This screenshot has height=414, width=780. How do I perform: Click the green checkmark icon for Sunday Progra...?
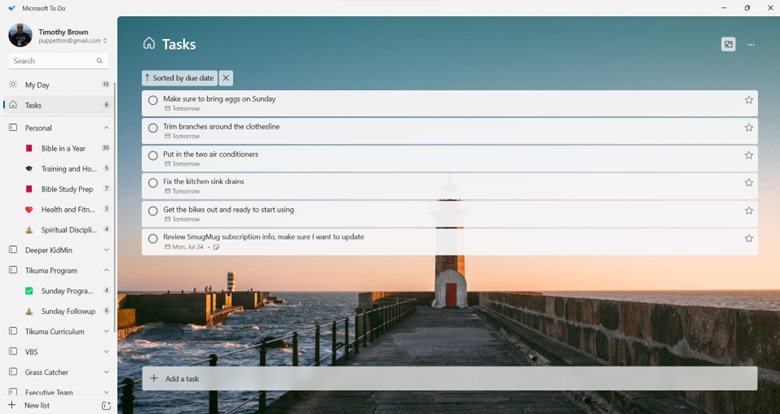point(29,291)
